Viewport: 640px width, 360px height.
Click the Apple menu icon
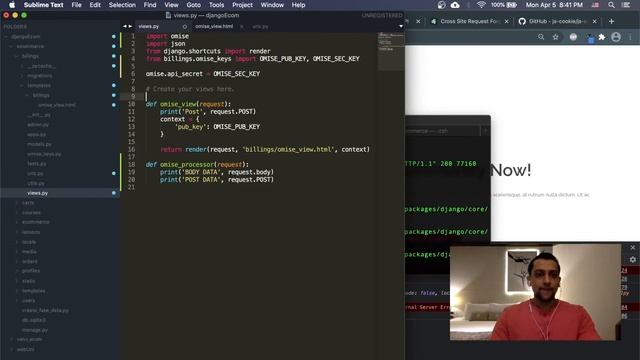coord(12,5)
